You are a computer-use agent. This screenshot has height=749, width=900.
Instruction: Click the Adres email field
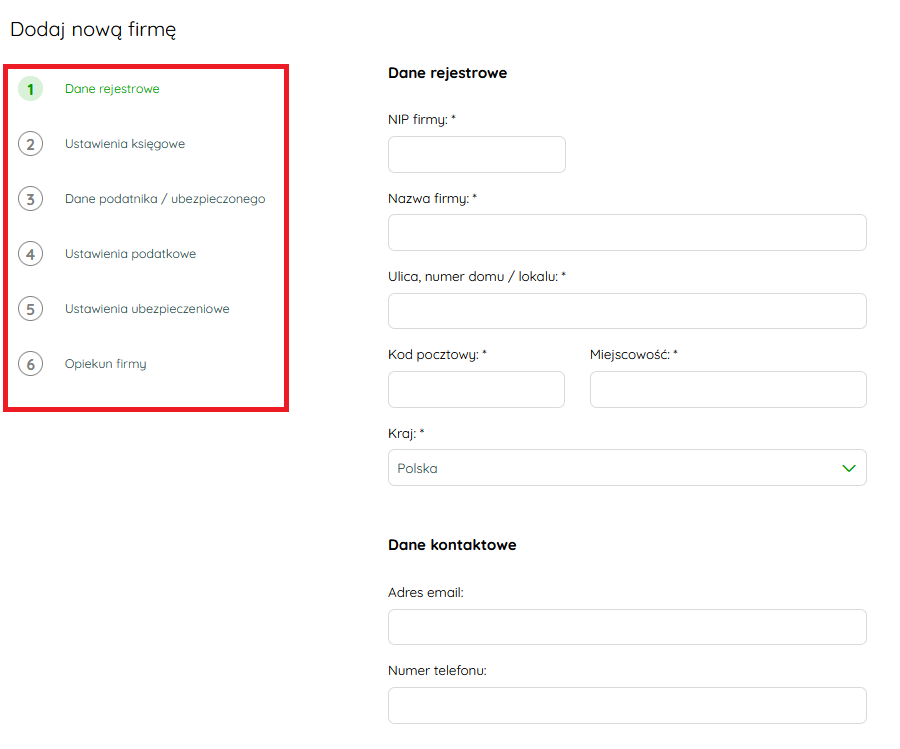coord(627,627)
